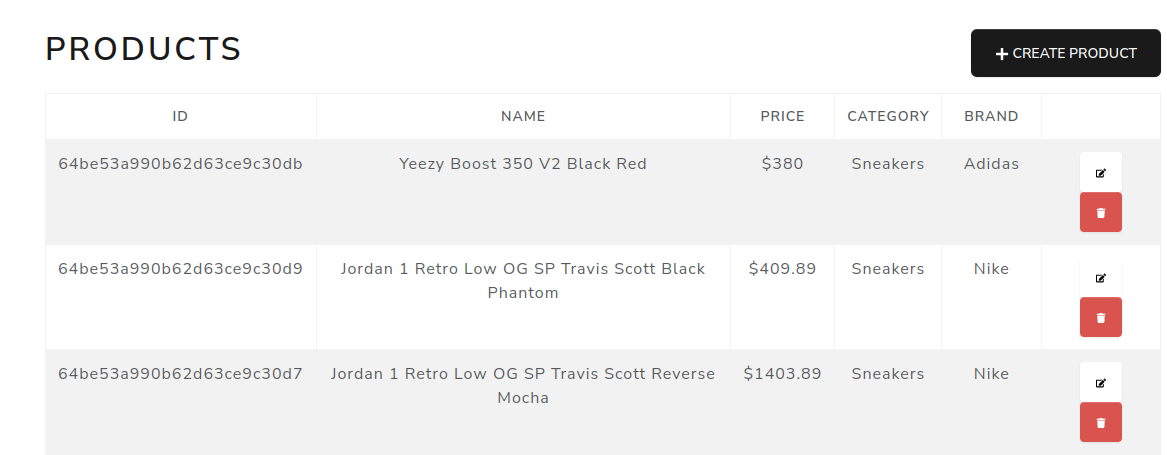Viewport: 1167px width, 455px height.
Task: Click the Adidas brand cell
Action: click(x=991, y=164)
